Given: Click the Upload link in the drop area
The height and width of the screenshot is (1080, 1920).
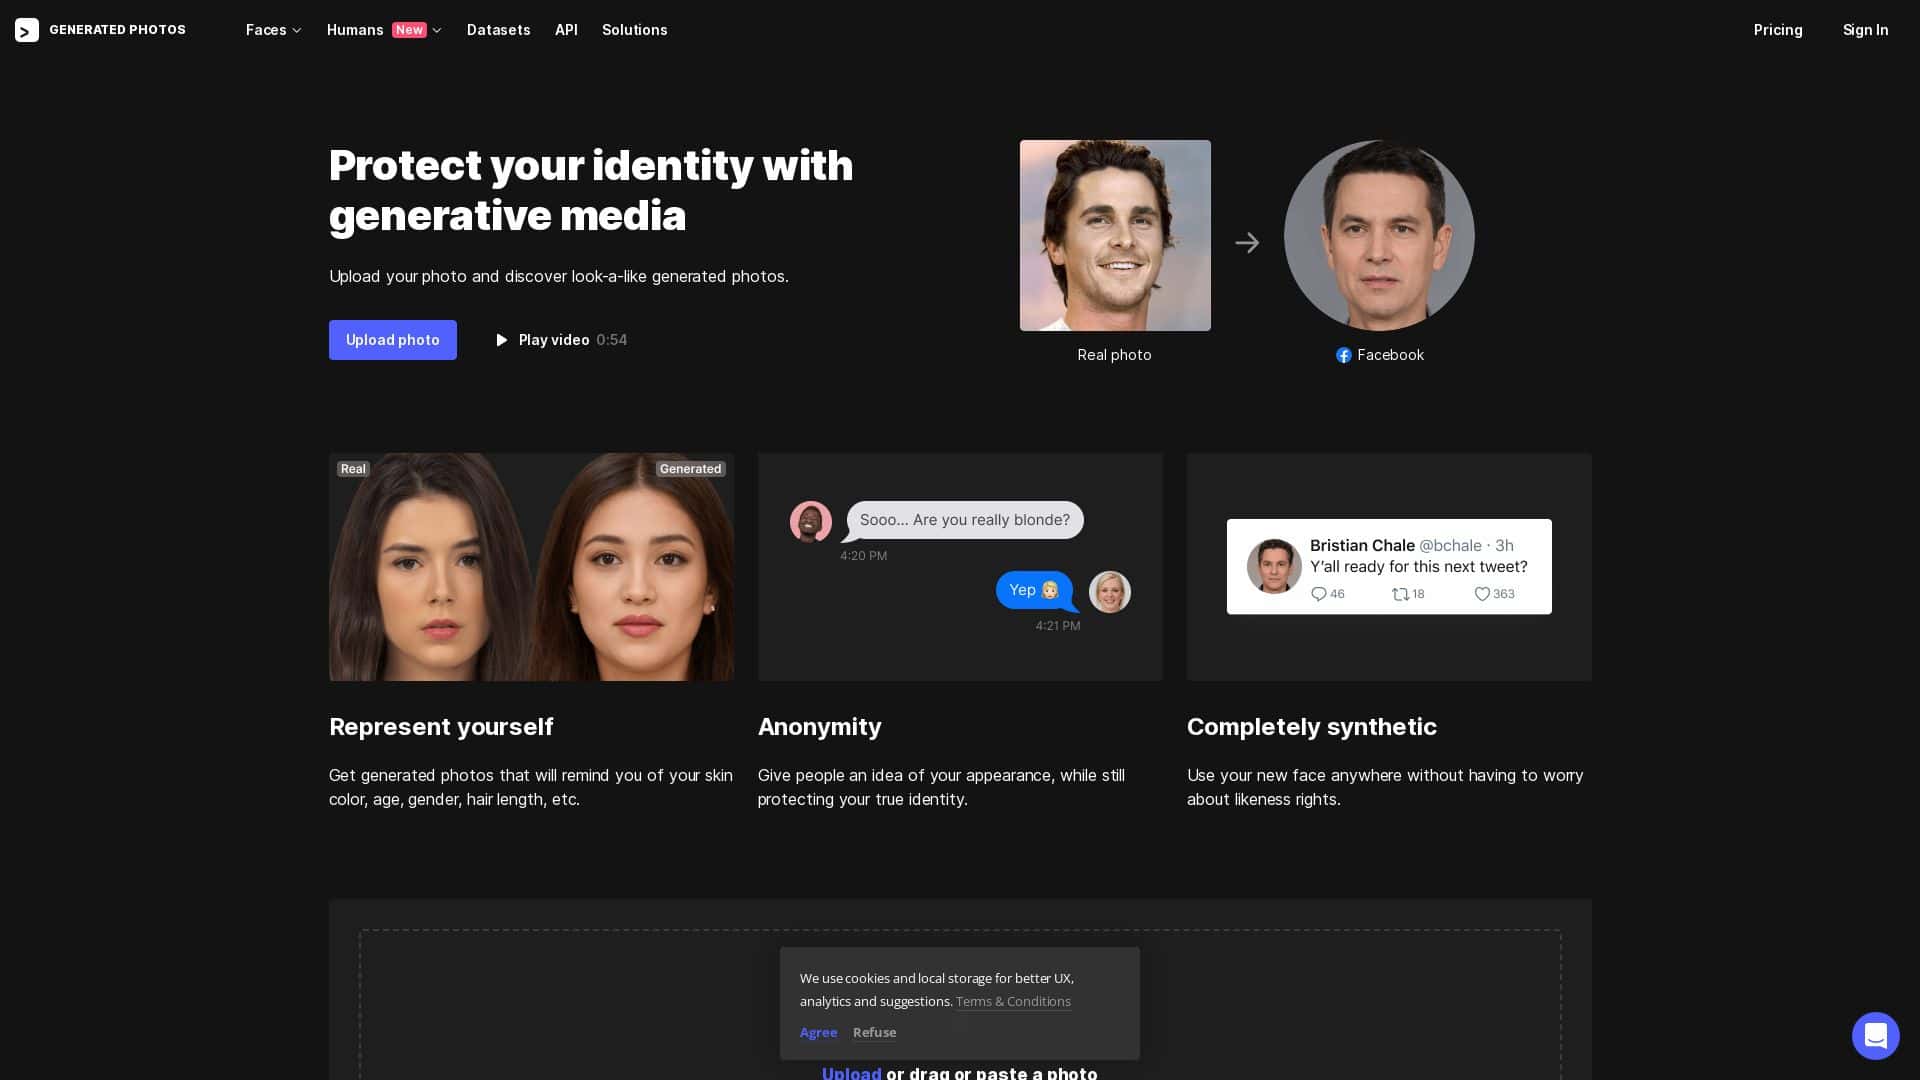Looking at the screenshot, I should (x=851, y=1074).
